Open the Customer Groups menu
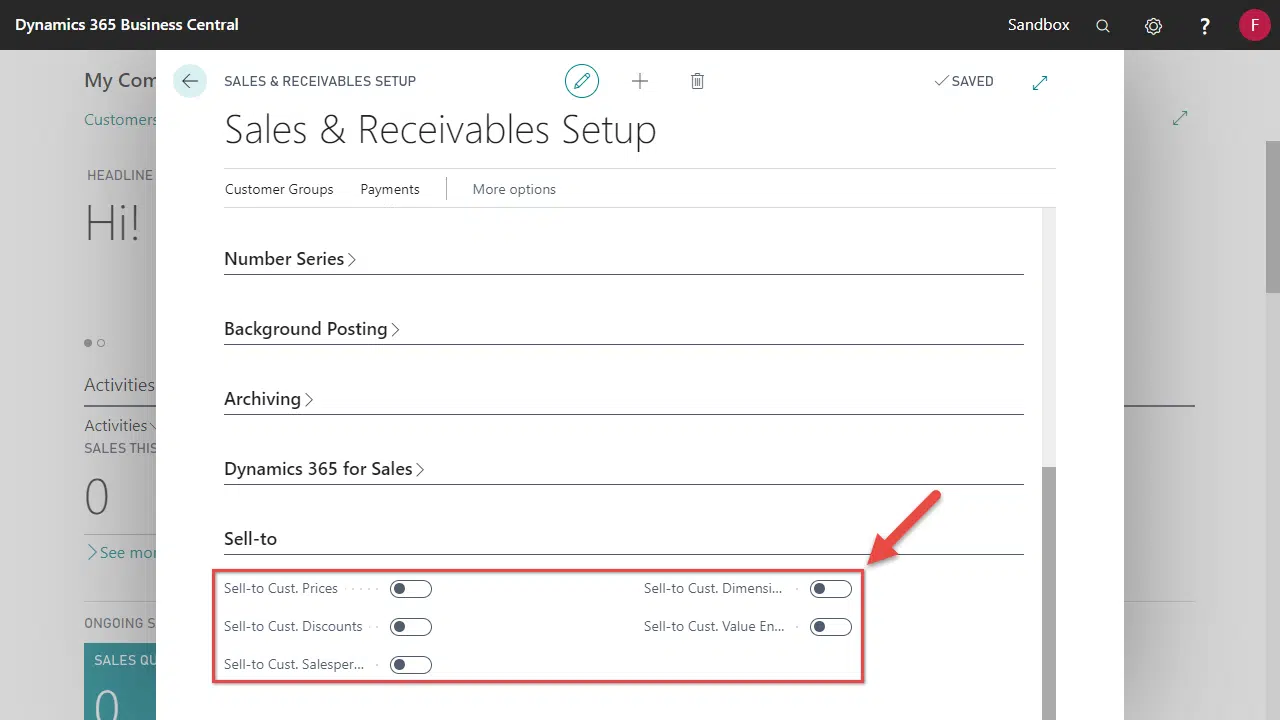 tap(279, 189)
